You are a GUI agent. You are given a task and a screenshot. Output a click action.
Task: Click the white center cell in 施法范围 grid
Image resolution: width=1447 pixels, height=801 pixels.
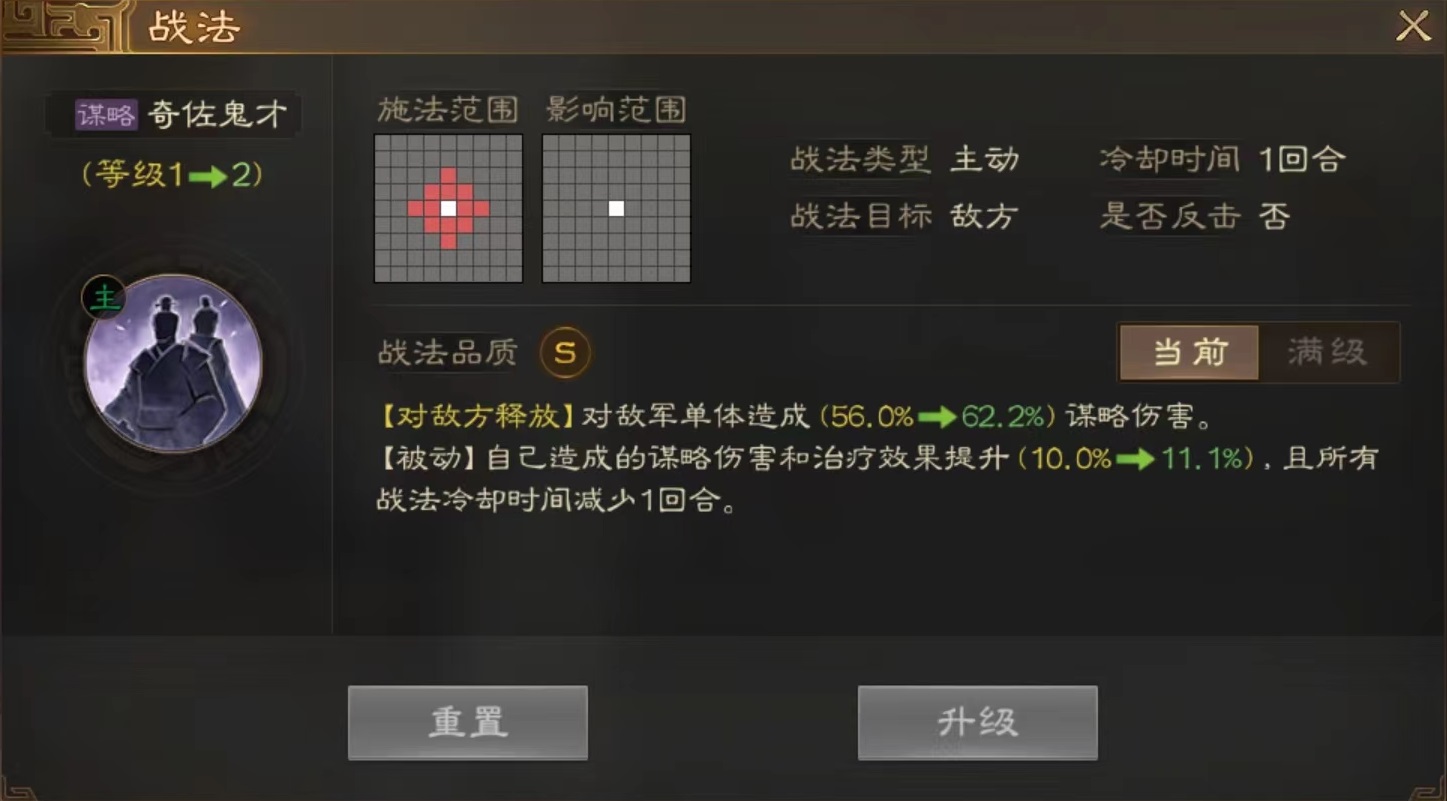click(x=448, y=208)
